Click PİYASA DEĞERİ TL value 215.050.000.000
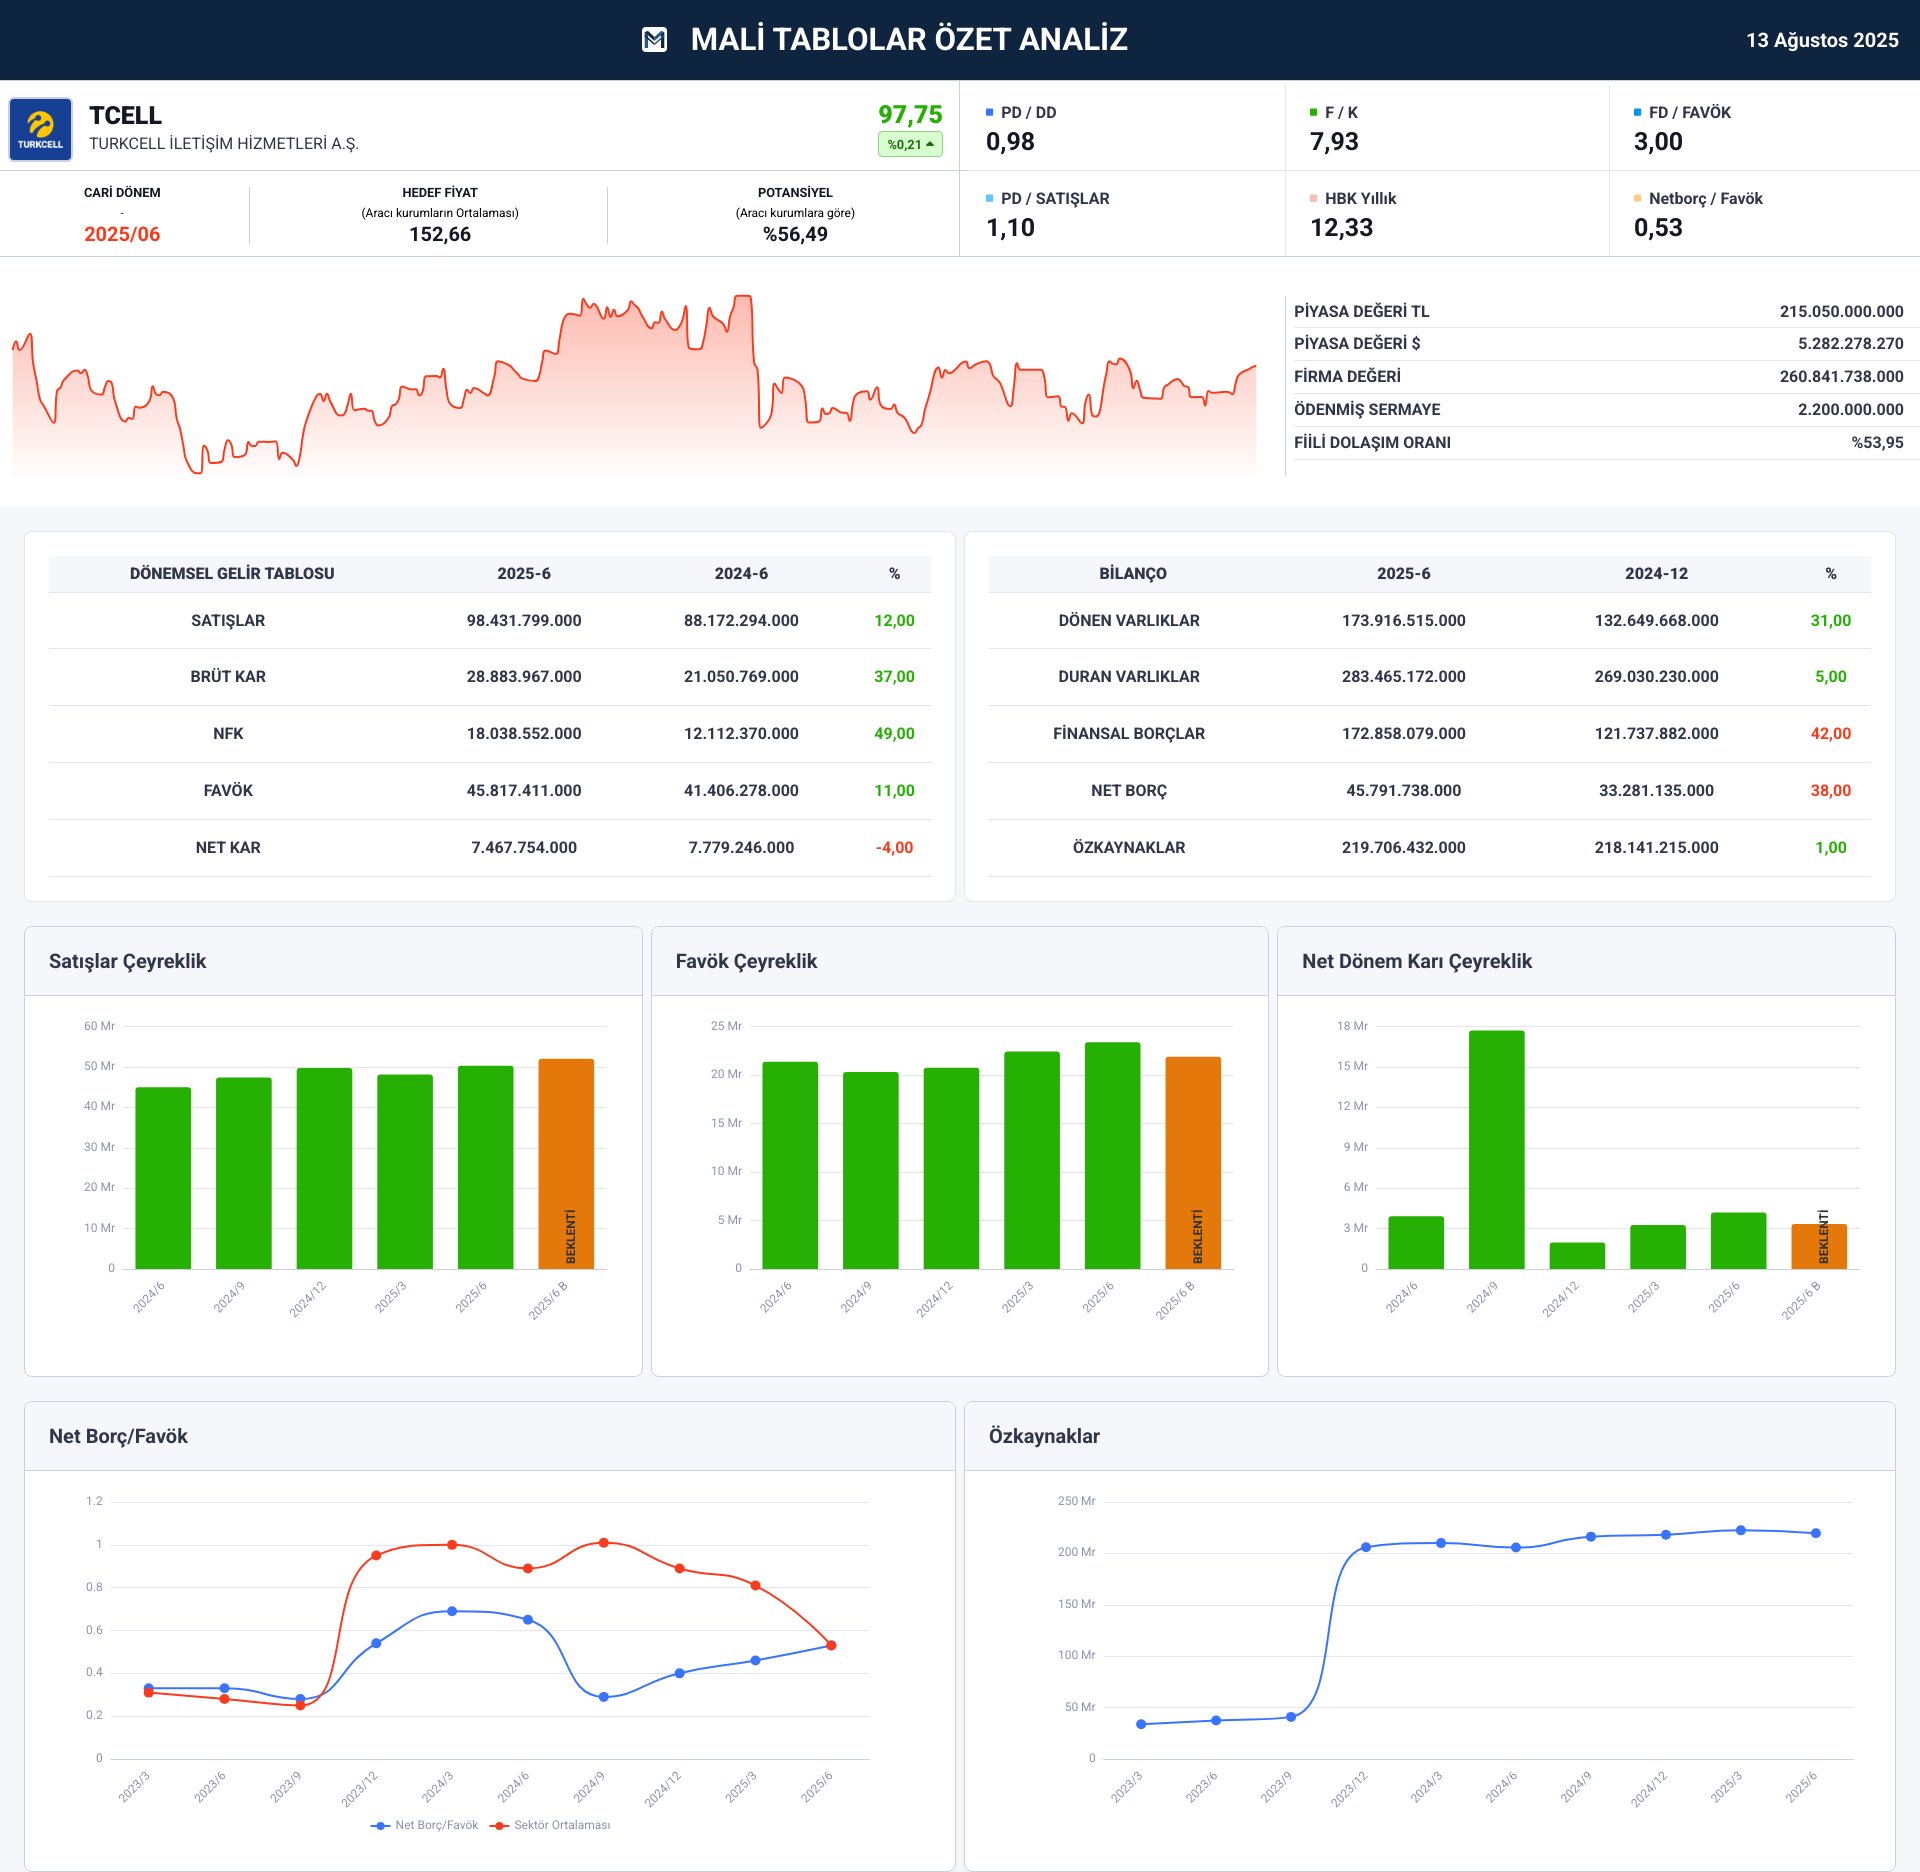The width and height of the screenshot is (1920, 1872). [x=1841, y=311]
